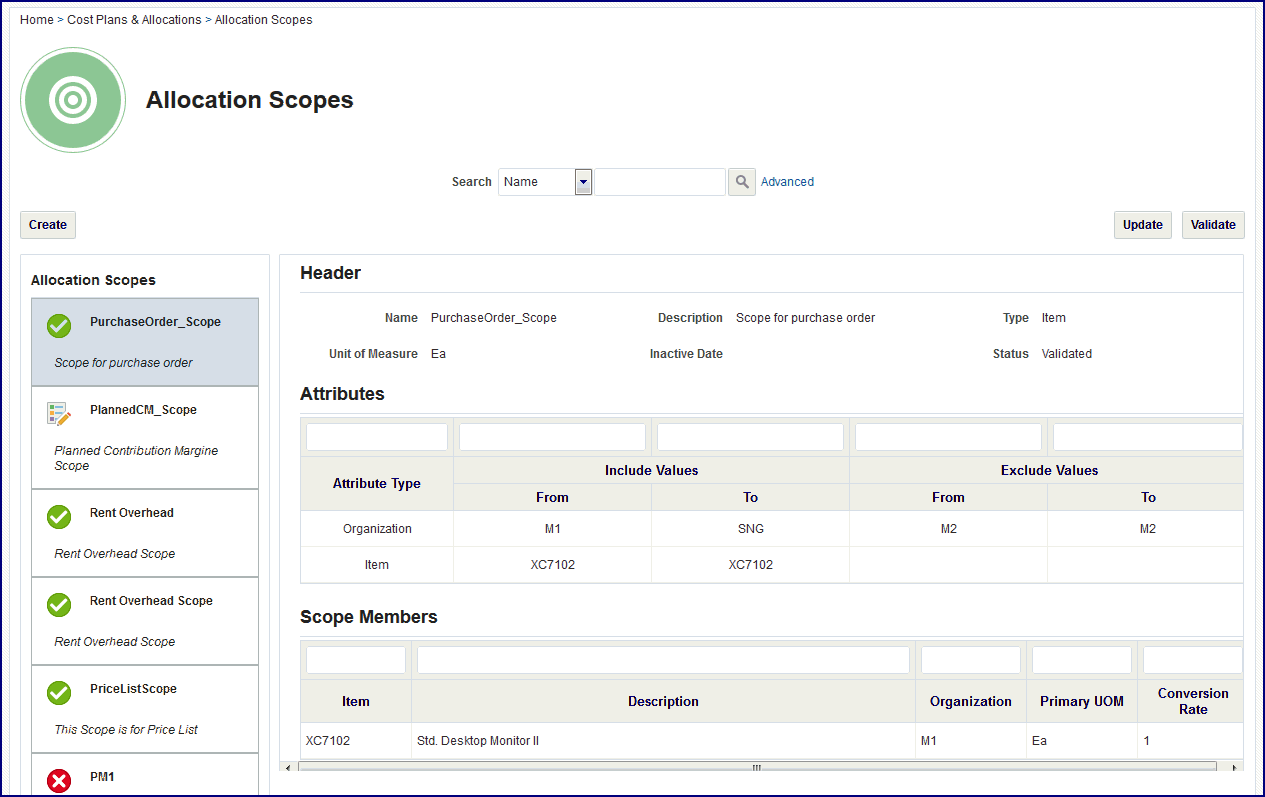Click the Conversion Rate column header

[1192, 701]
